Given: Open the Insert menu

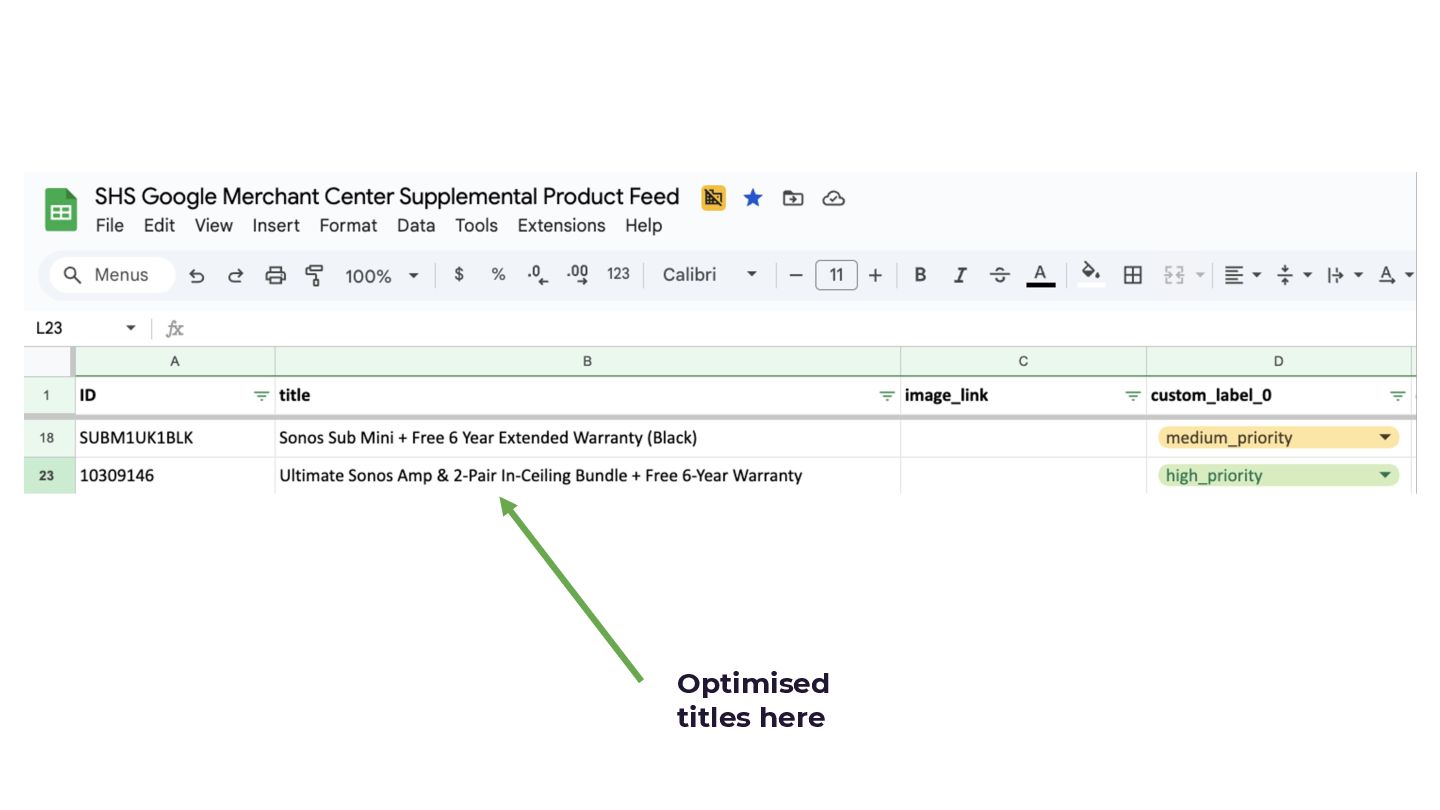Looking at the screenshot, I should coord(276,226).
